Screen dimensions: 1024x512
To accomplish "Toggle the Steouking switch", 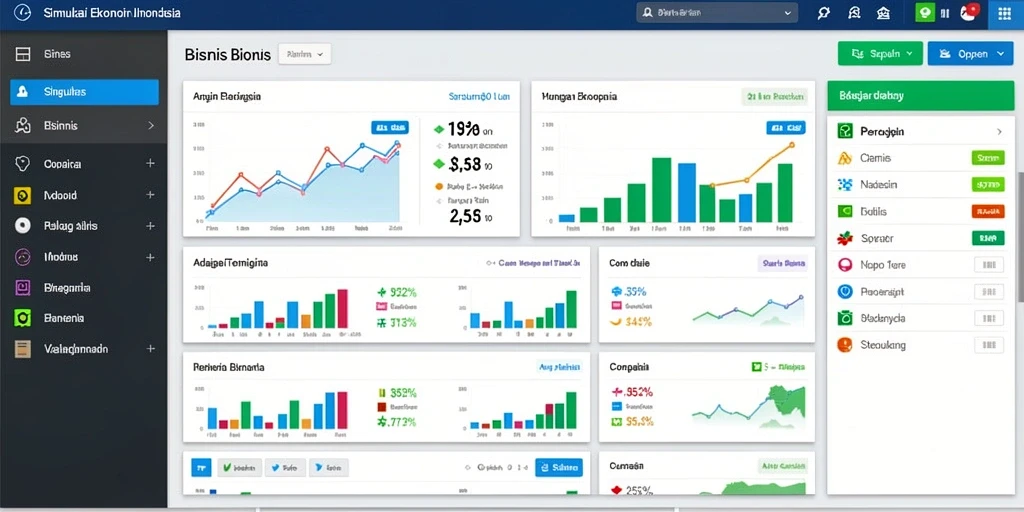I will point(988,345).
